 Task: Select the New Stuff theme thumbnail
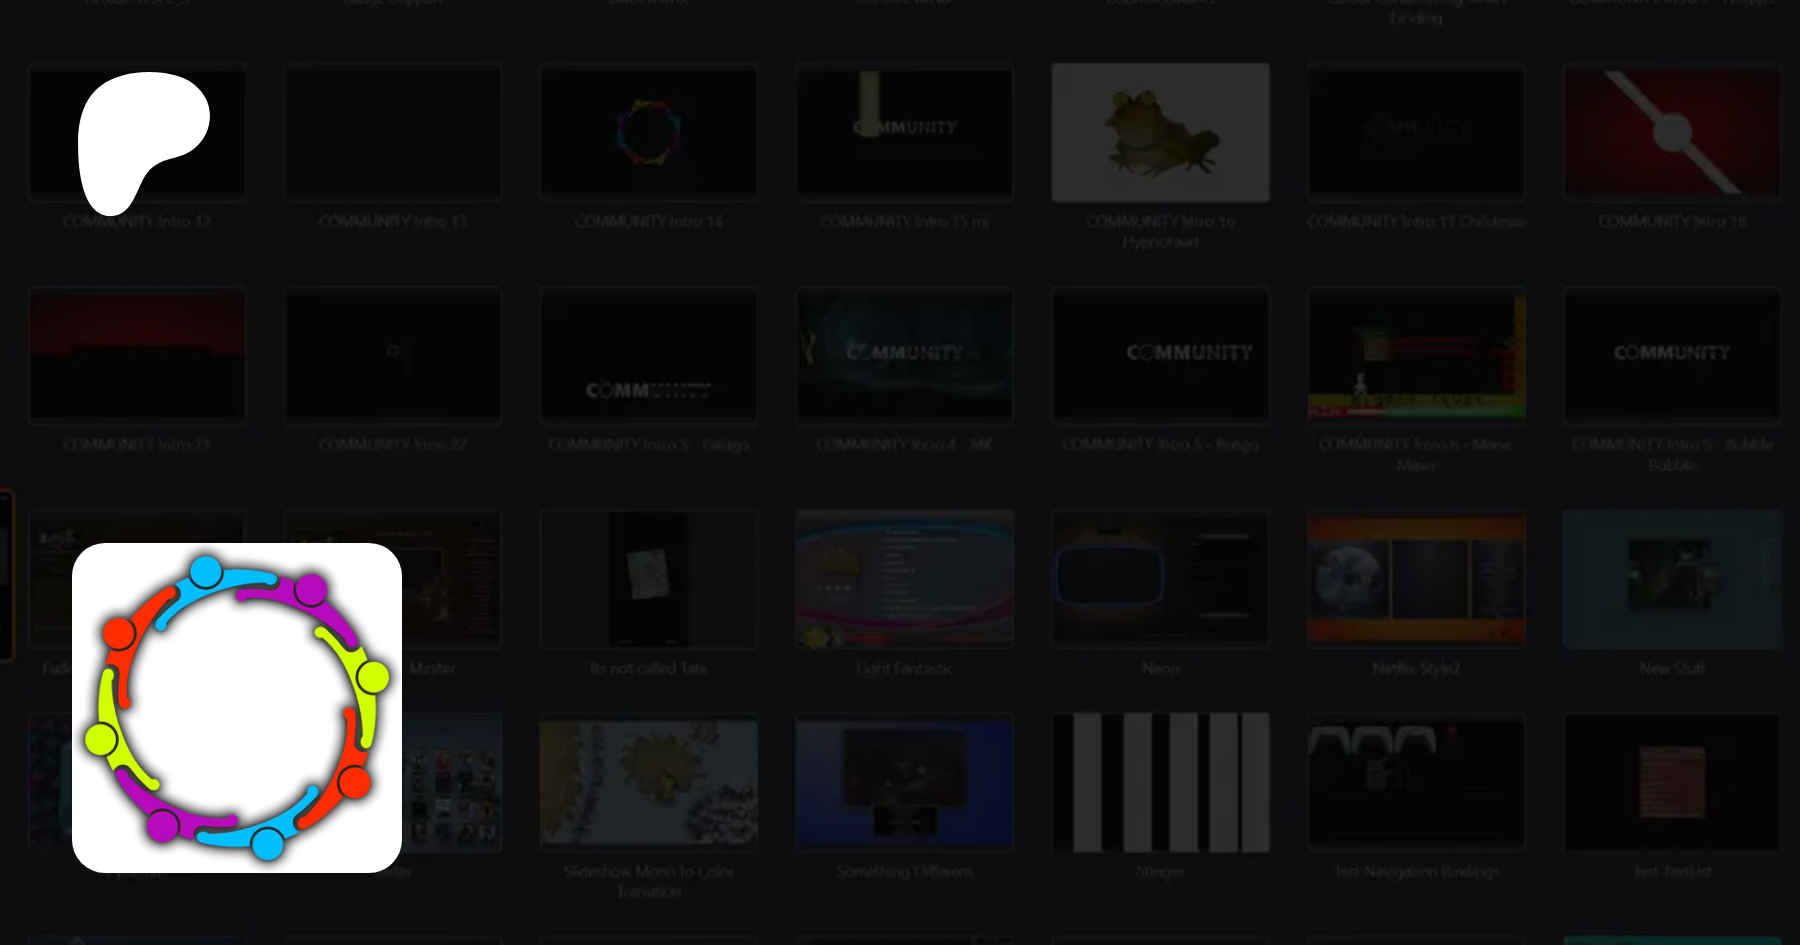tap(1672, 579)
